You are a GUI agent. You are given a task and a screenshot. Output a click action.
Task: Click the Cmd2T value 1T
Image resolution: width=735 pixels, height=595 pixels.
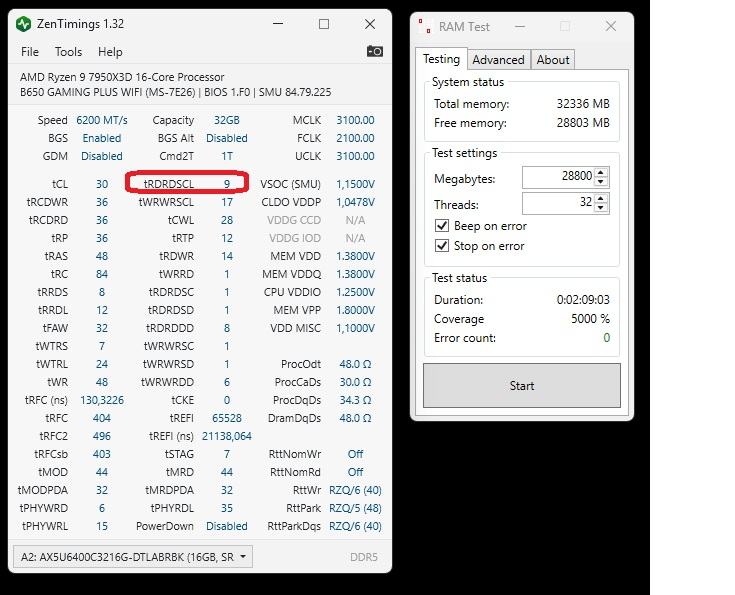point(227,156)
